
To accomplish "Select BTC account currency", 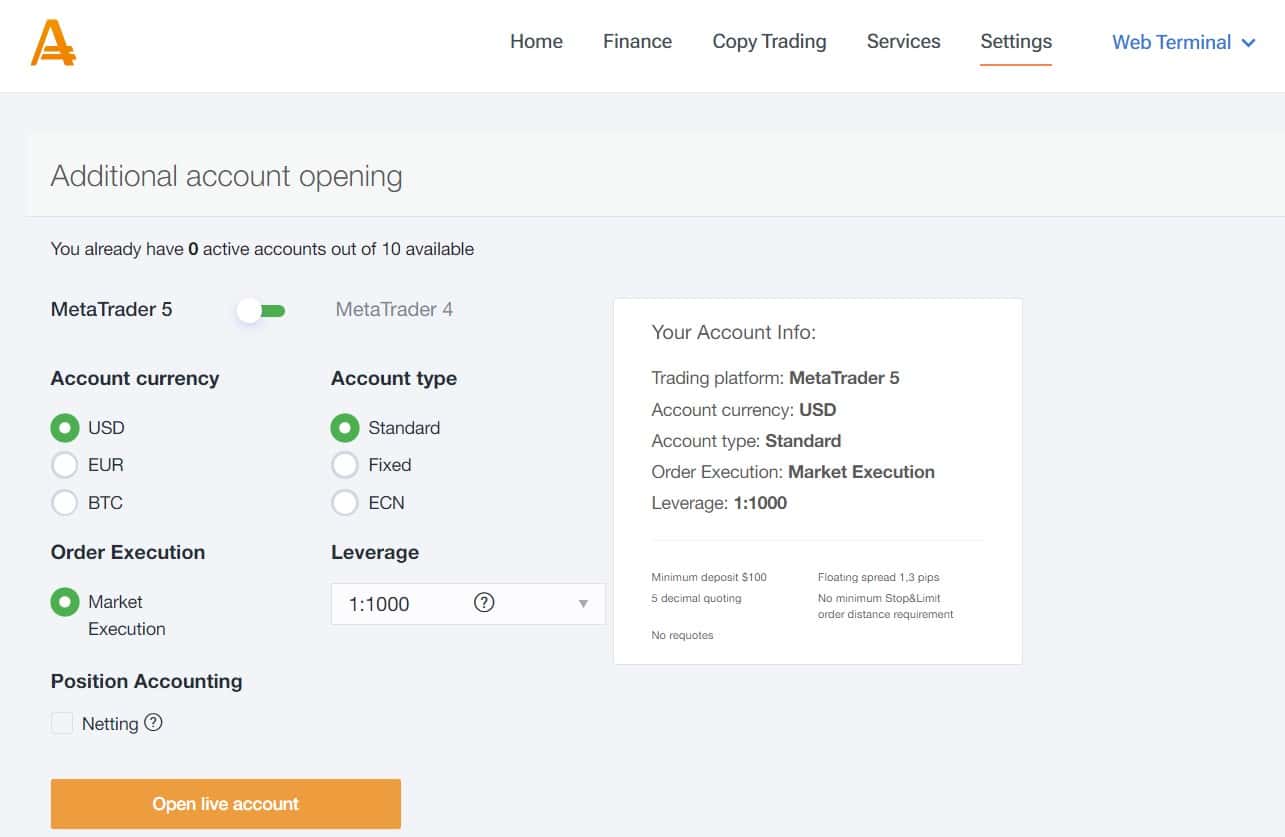I will 65,502.
